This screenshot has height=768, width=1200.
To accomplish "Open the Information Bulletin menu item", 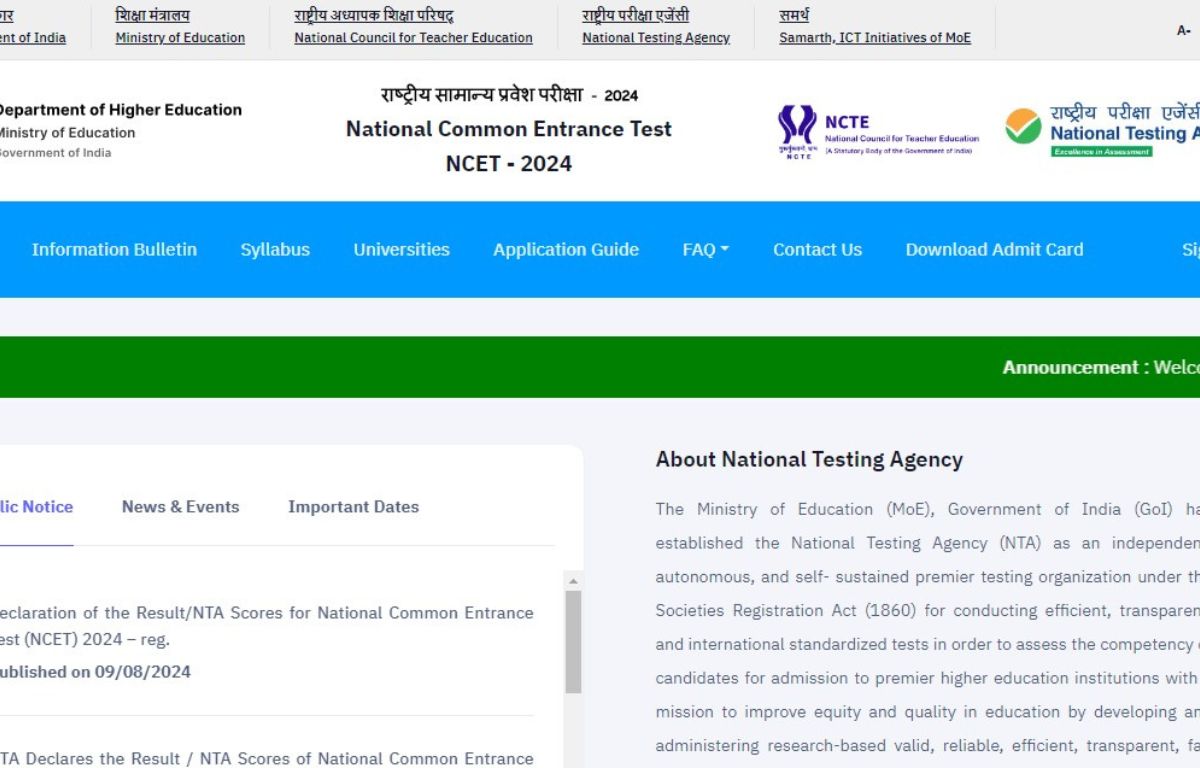I will coord(114,250).
